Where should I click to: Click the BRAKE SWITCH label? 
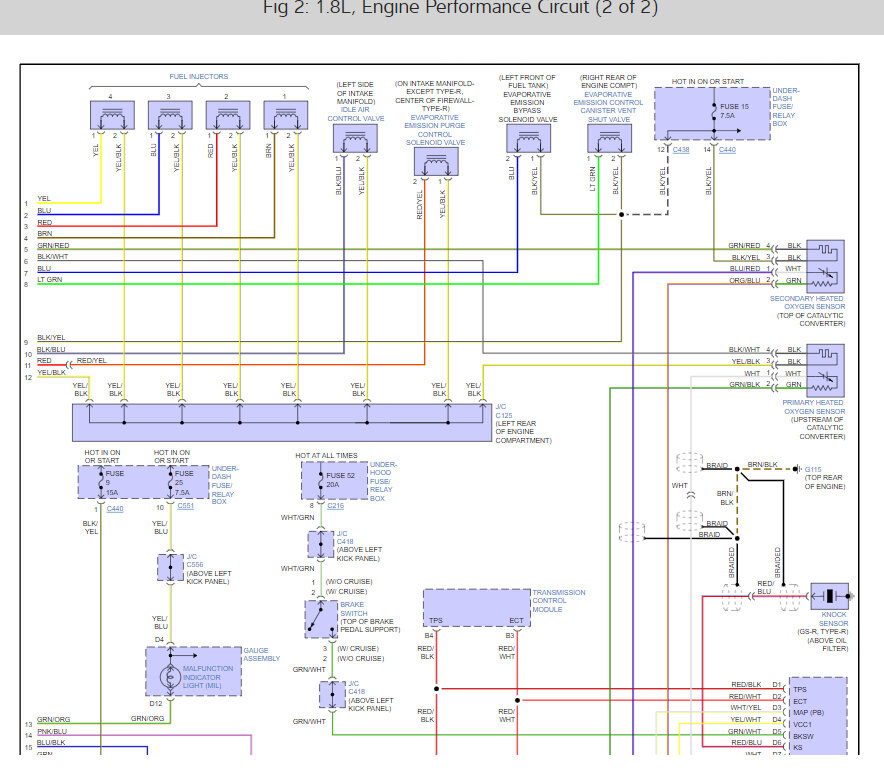pyautogui.click(x=353, y=609)
